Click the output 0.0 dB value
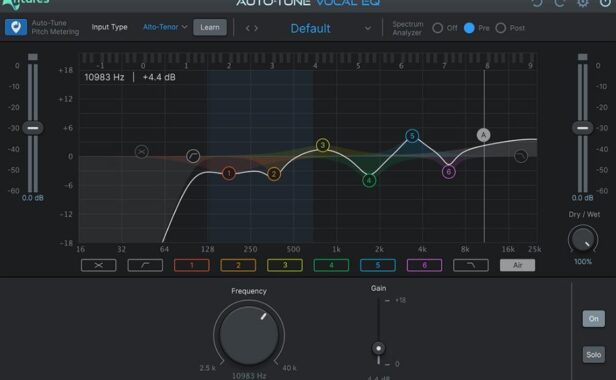 582,198
